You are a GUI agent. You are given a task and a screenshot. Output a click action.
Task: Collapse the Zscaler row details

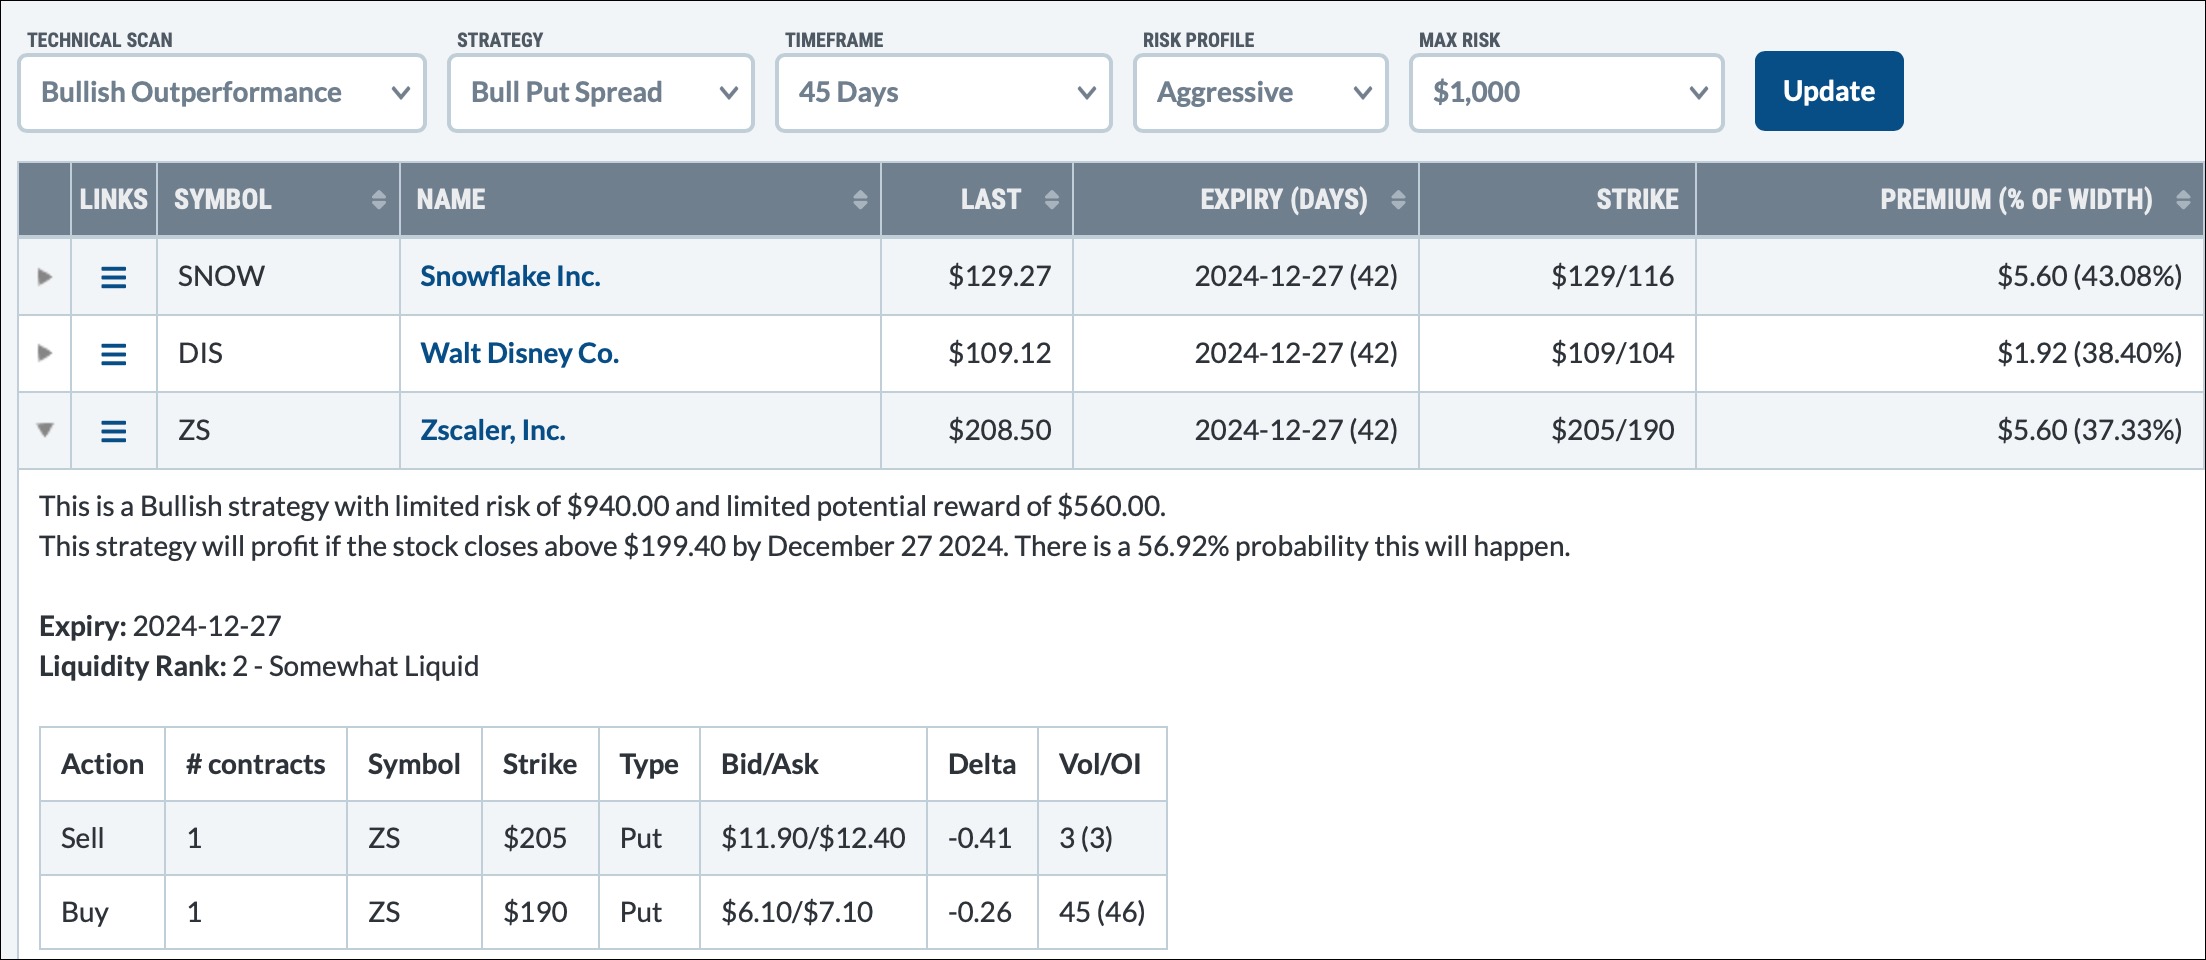[45, 430]
